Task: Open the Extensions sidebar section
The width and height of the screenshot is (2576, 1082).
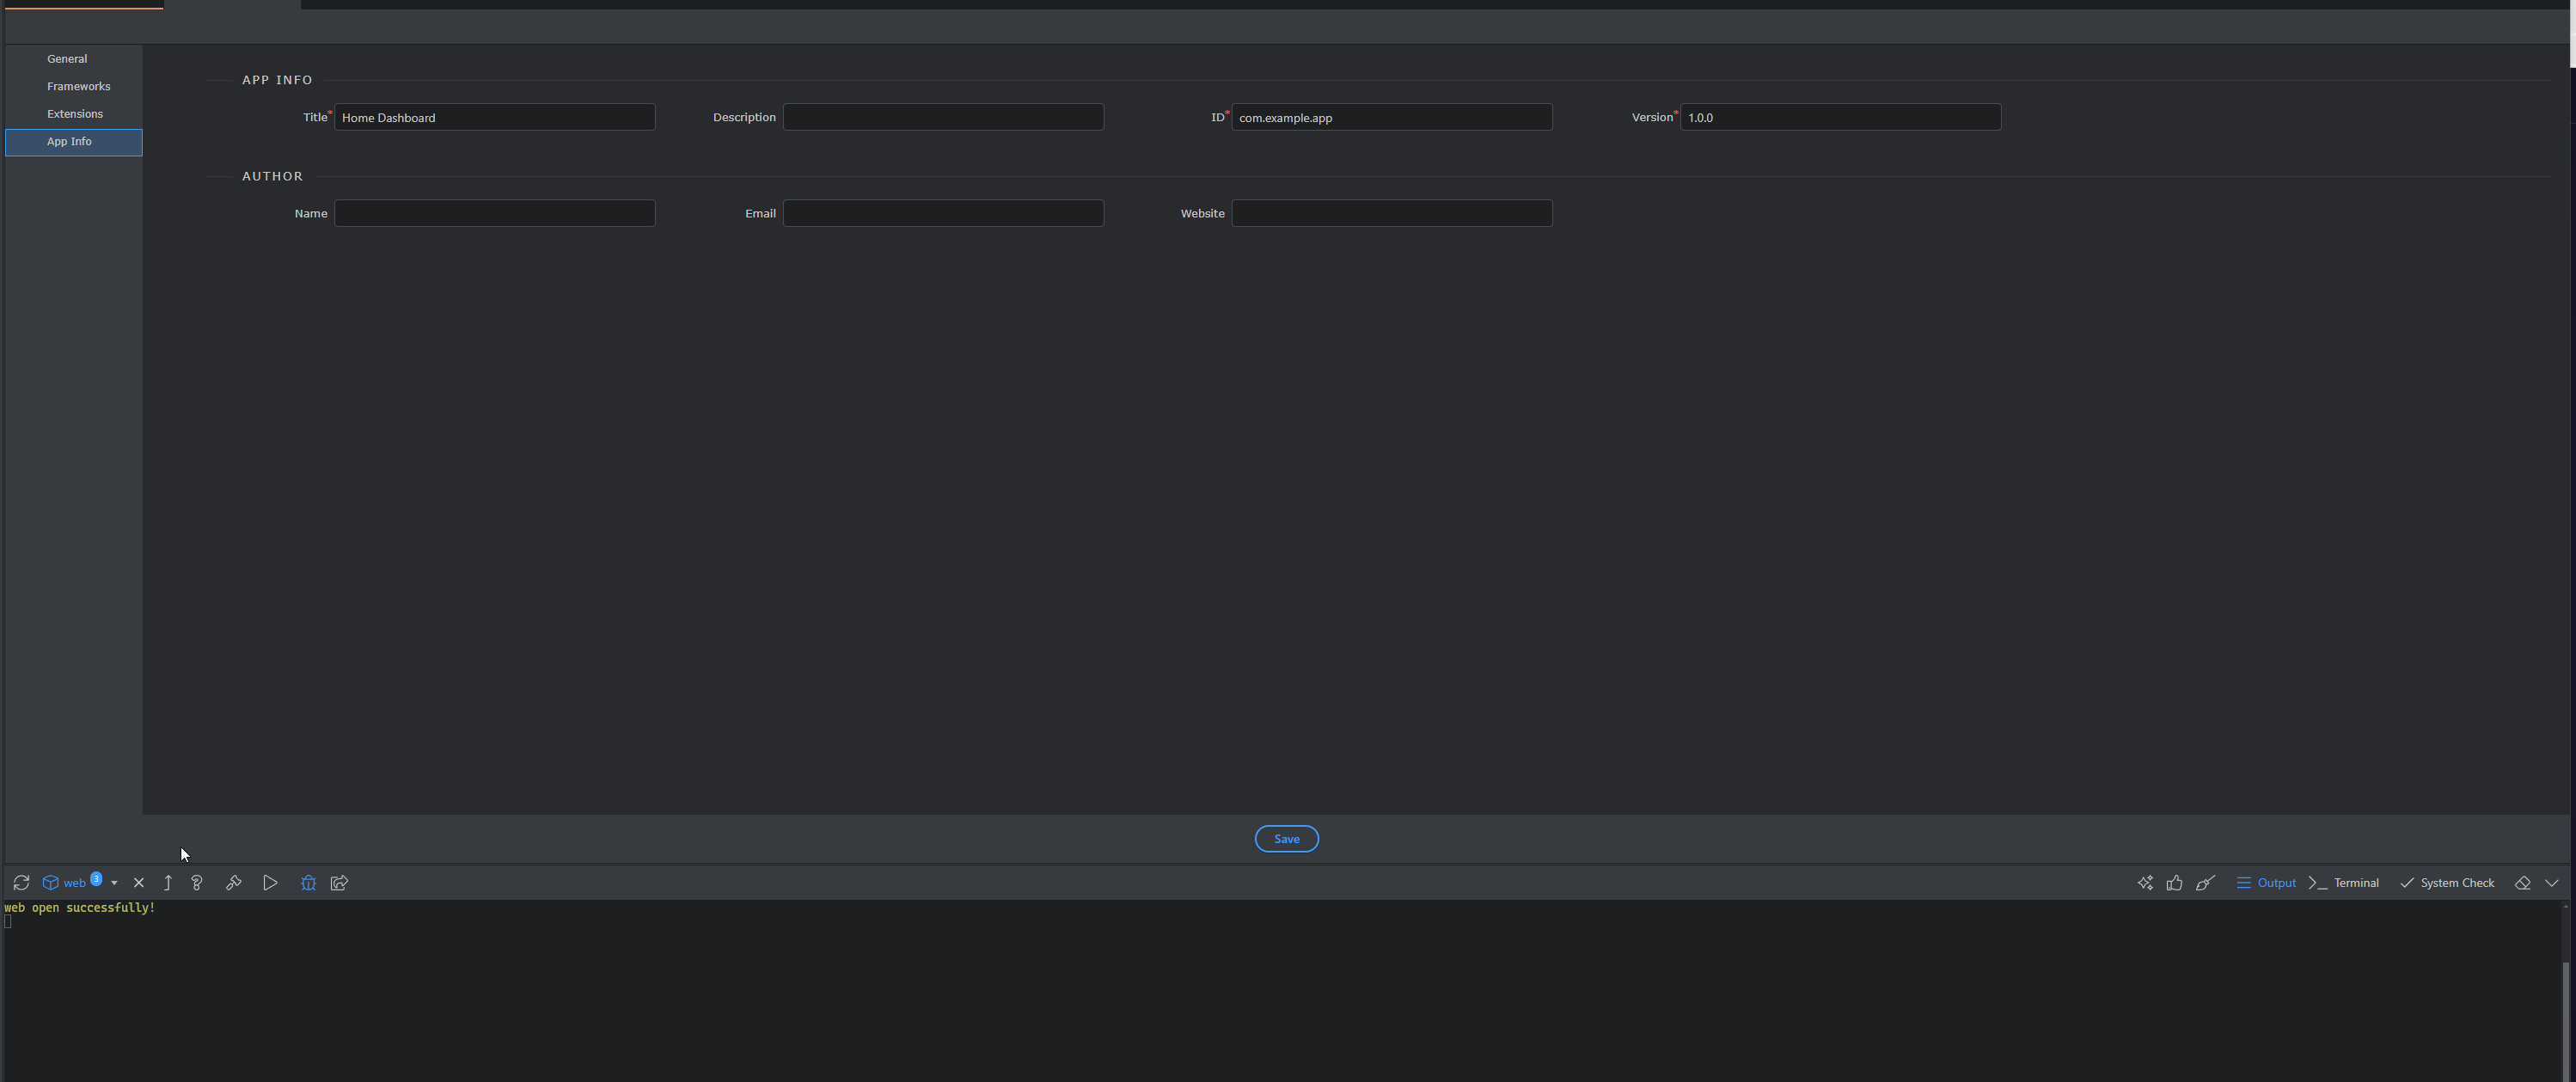Action: coord(75,114)
